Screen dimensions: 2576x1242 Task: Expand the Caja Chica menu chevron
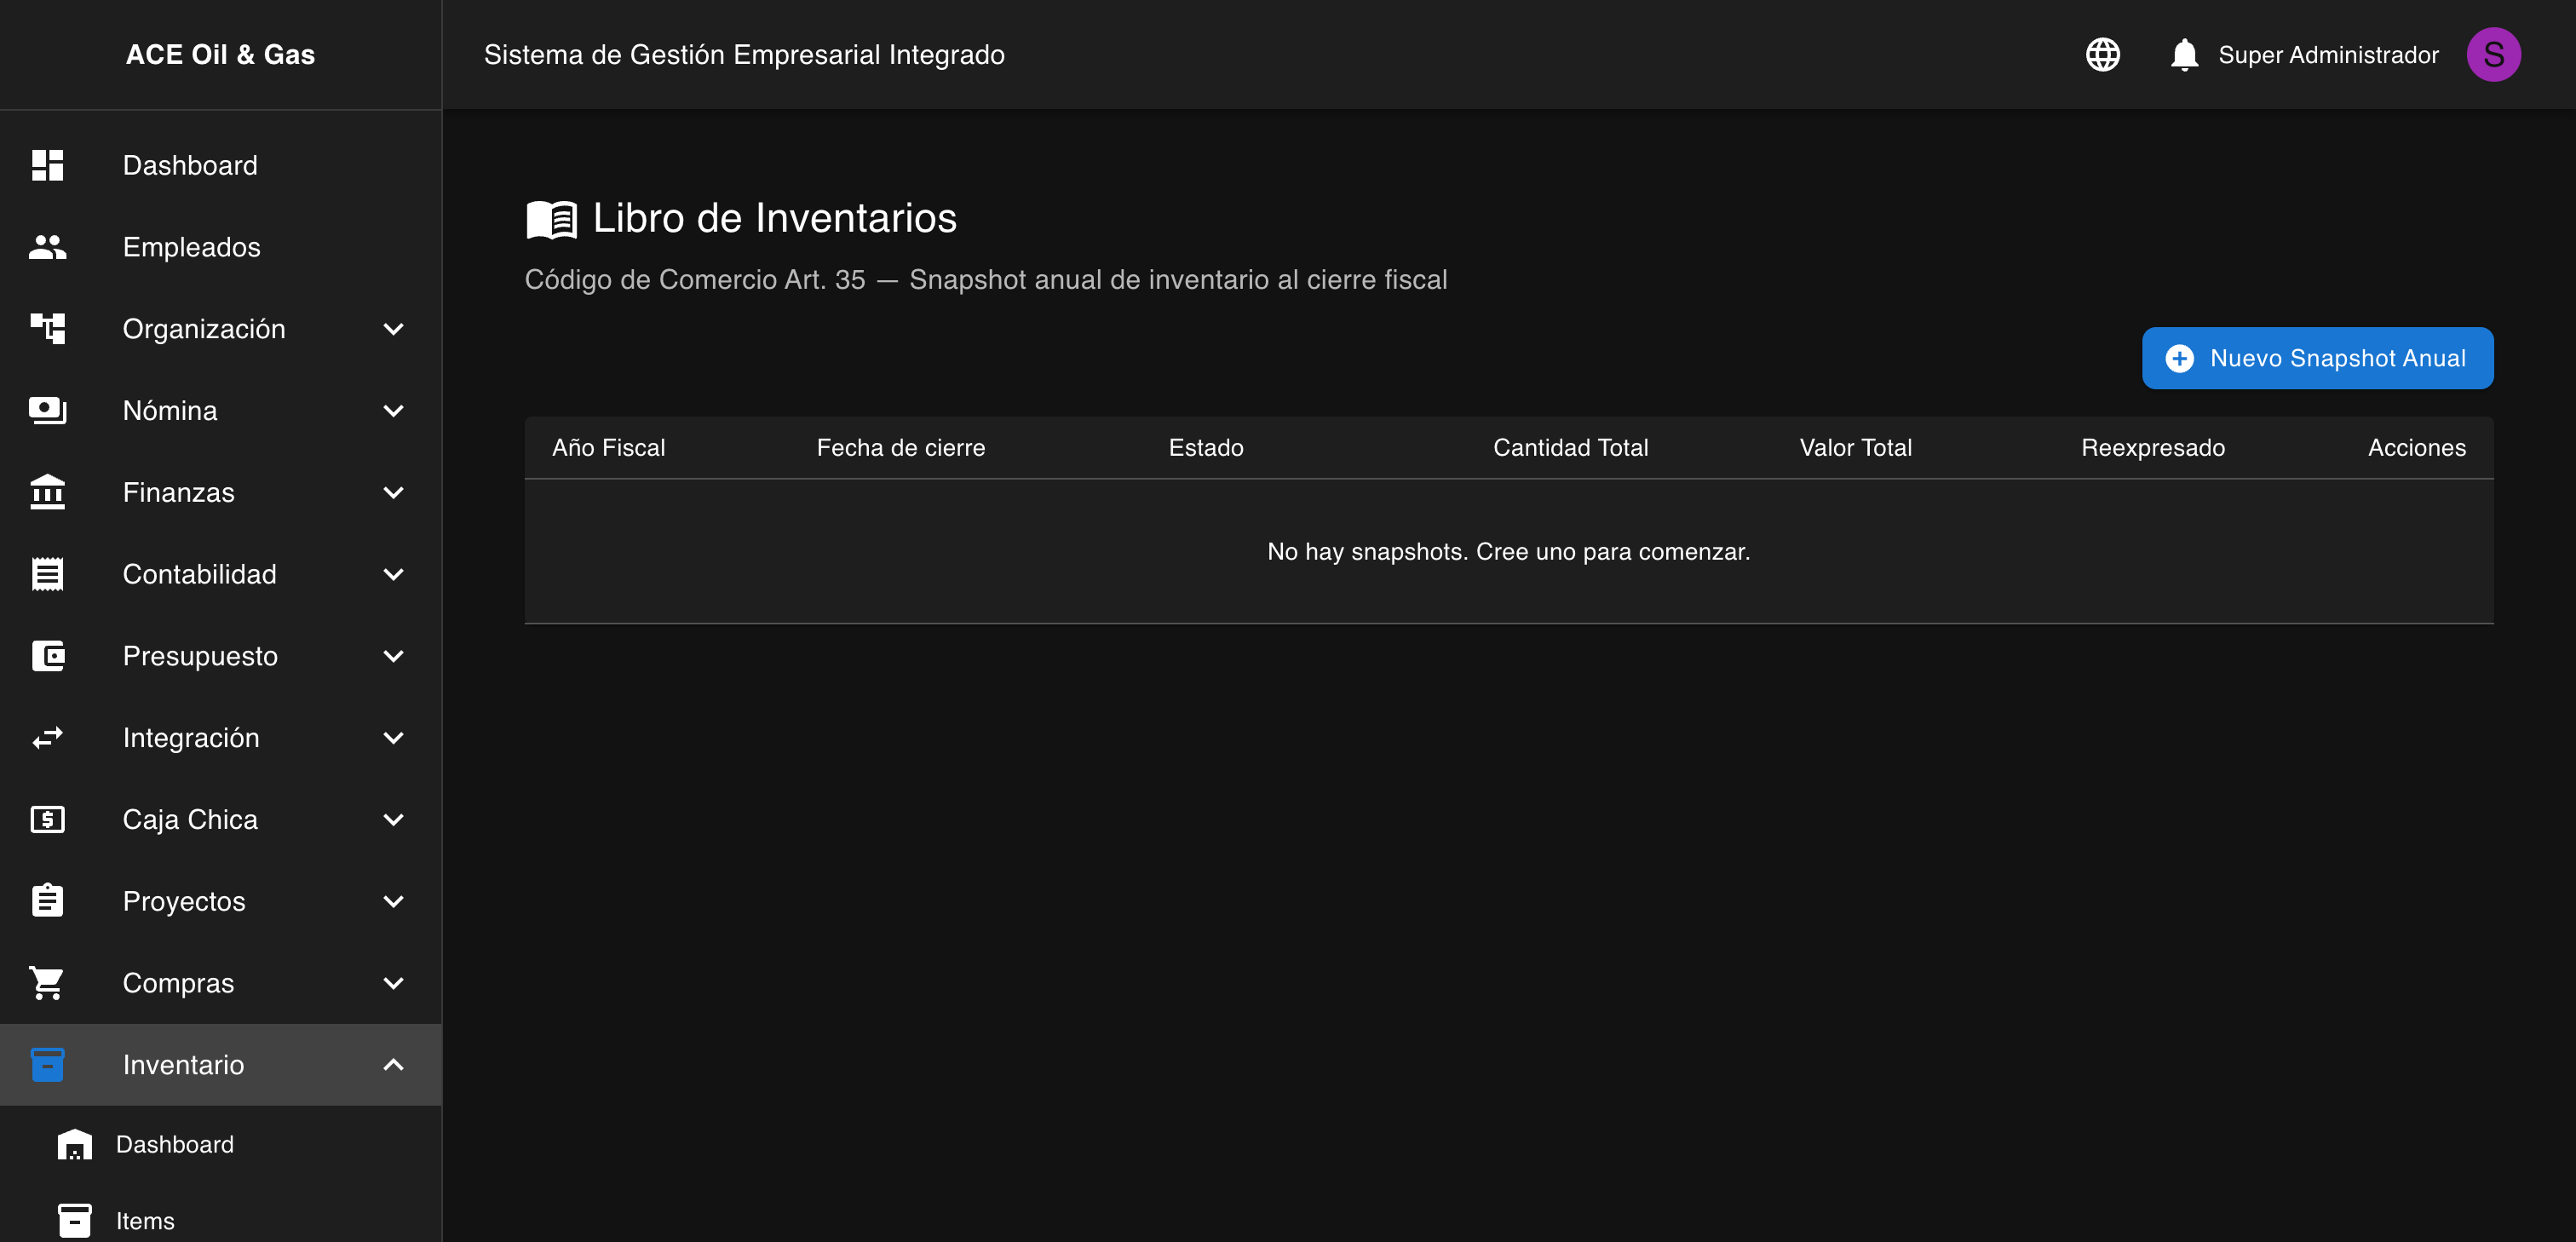[394, 820]
